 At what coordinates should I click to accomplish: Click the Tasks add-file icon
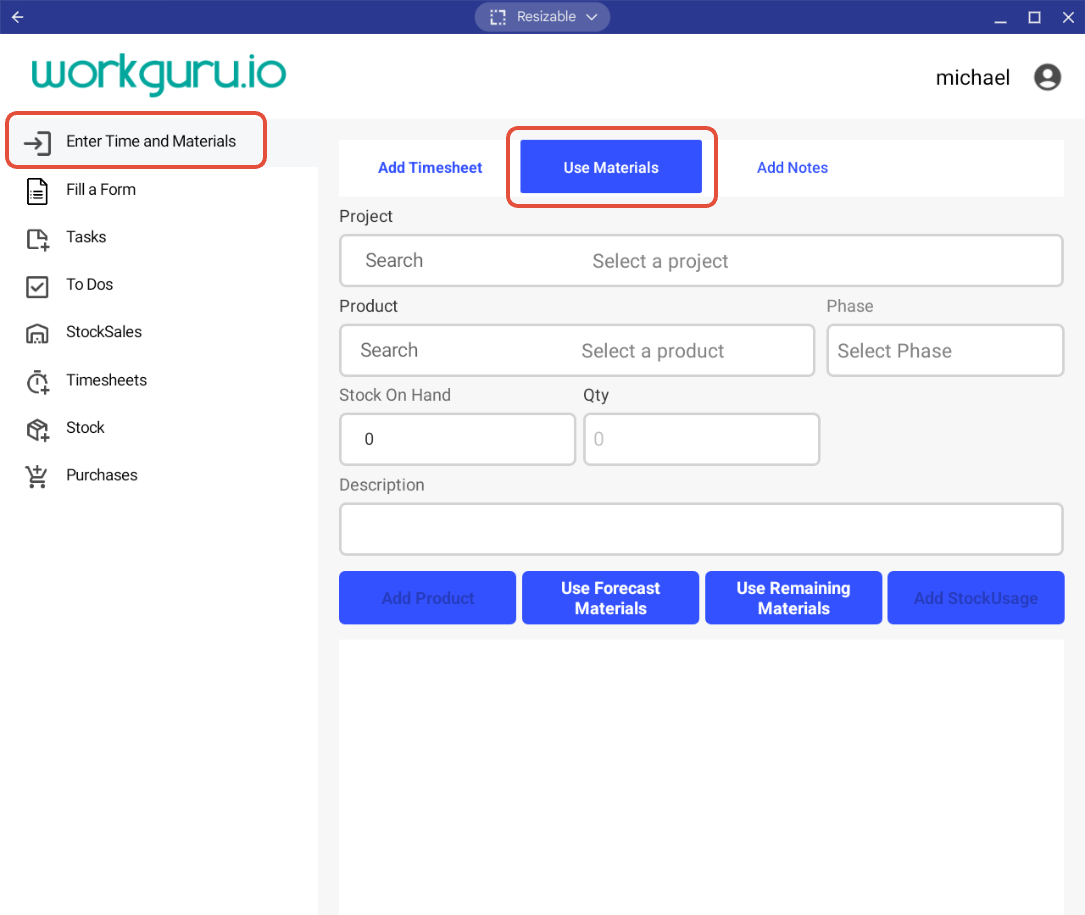tap(37, 239)
